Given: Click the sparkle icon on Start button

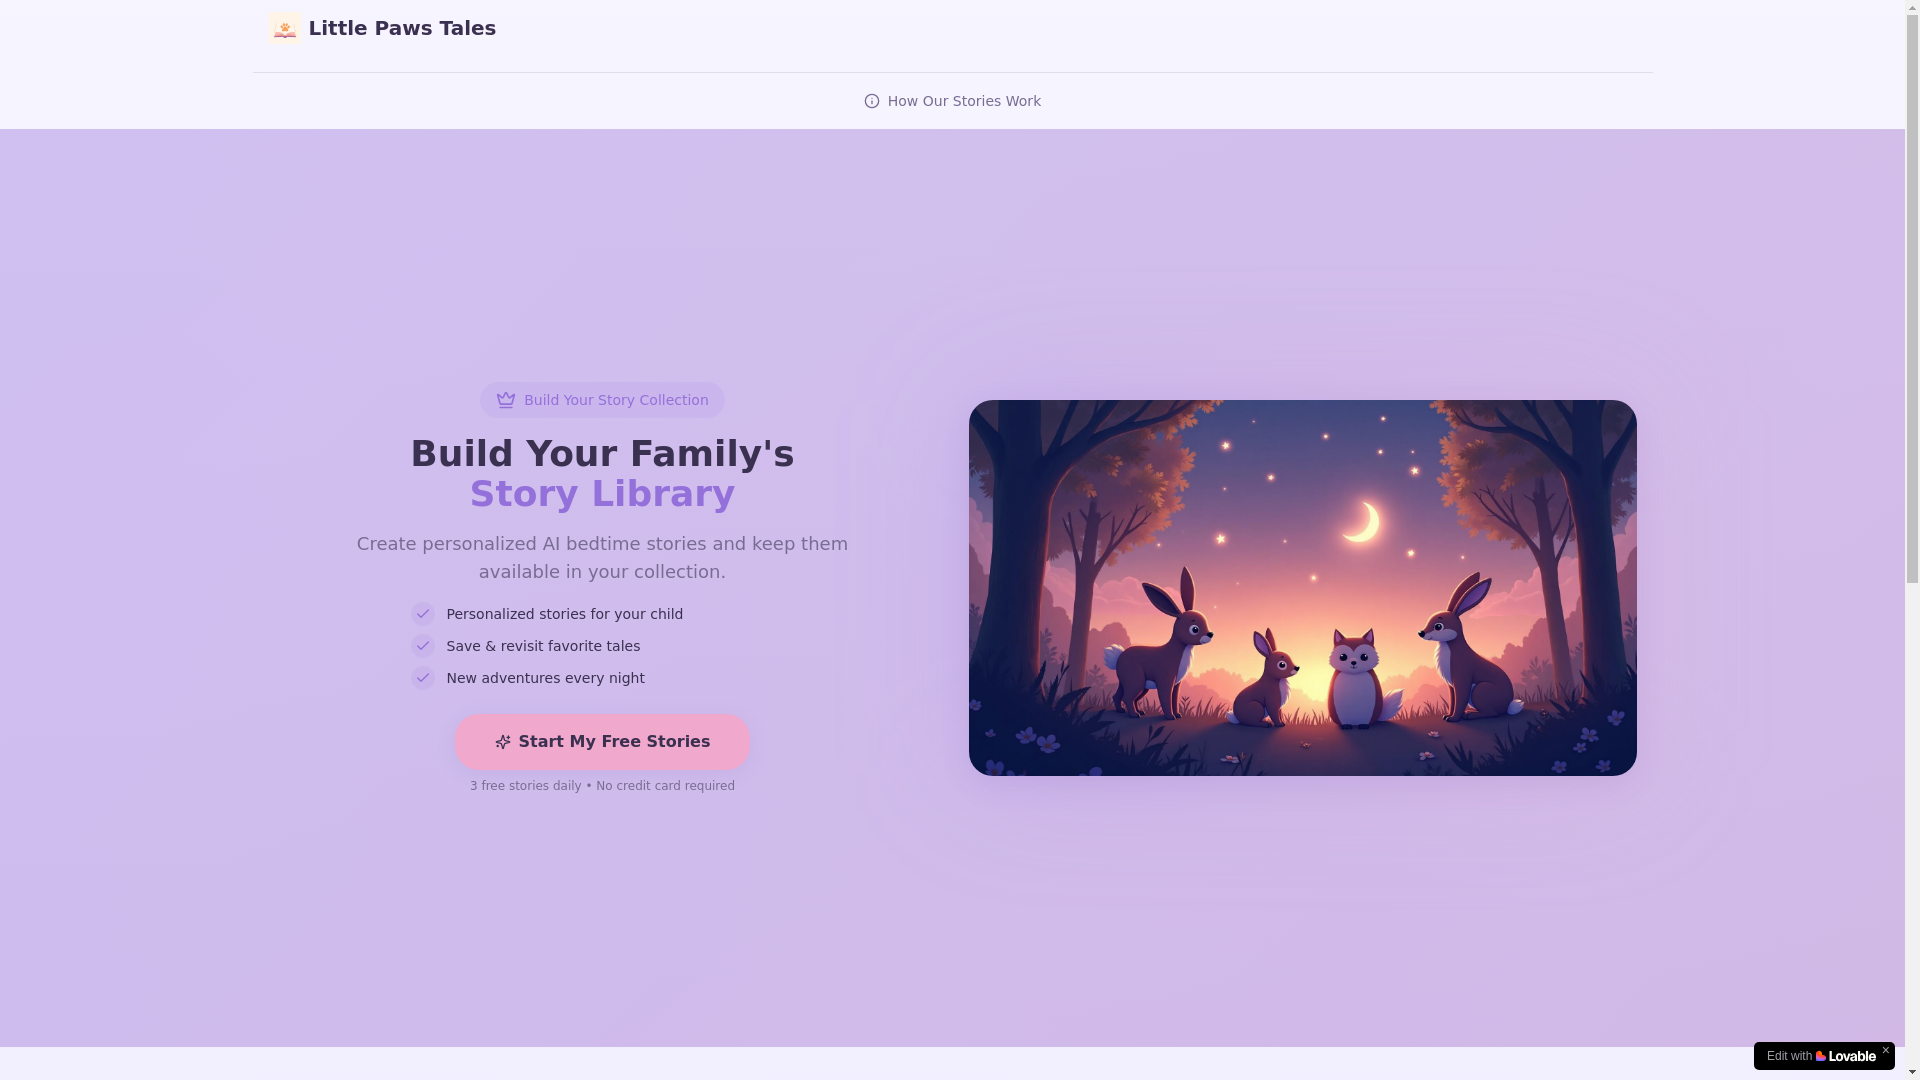Looking at the screenshot, I should click(x=503, y=742).
